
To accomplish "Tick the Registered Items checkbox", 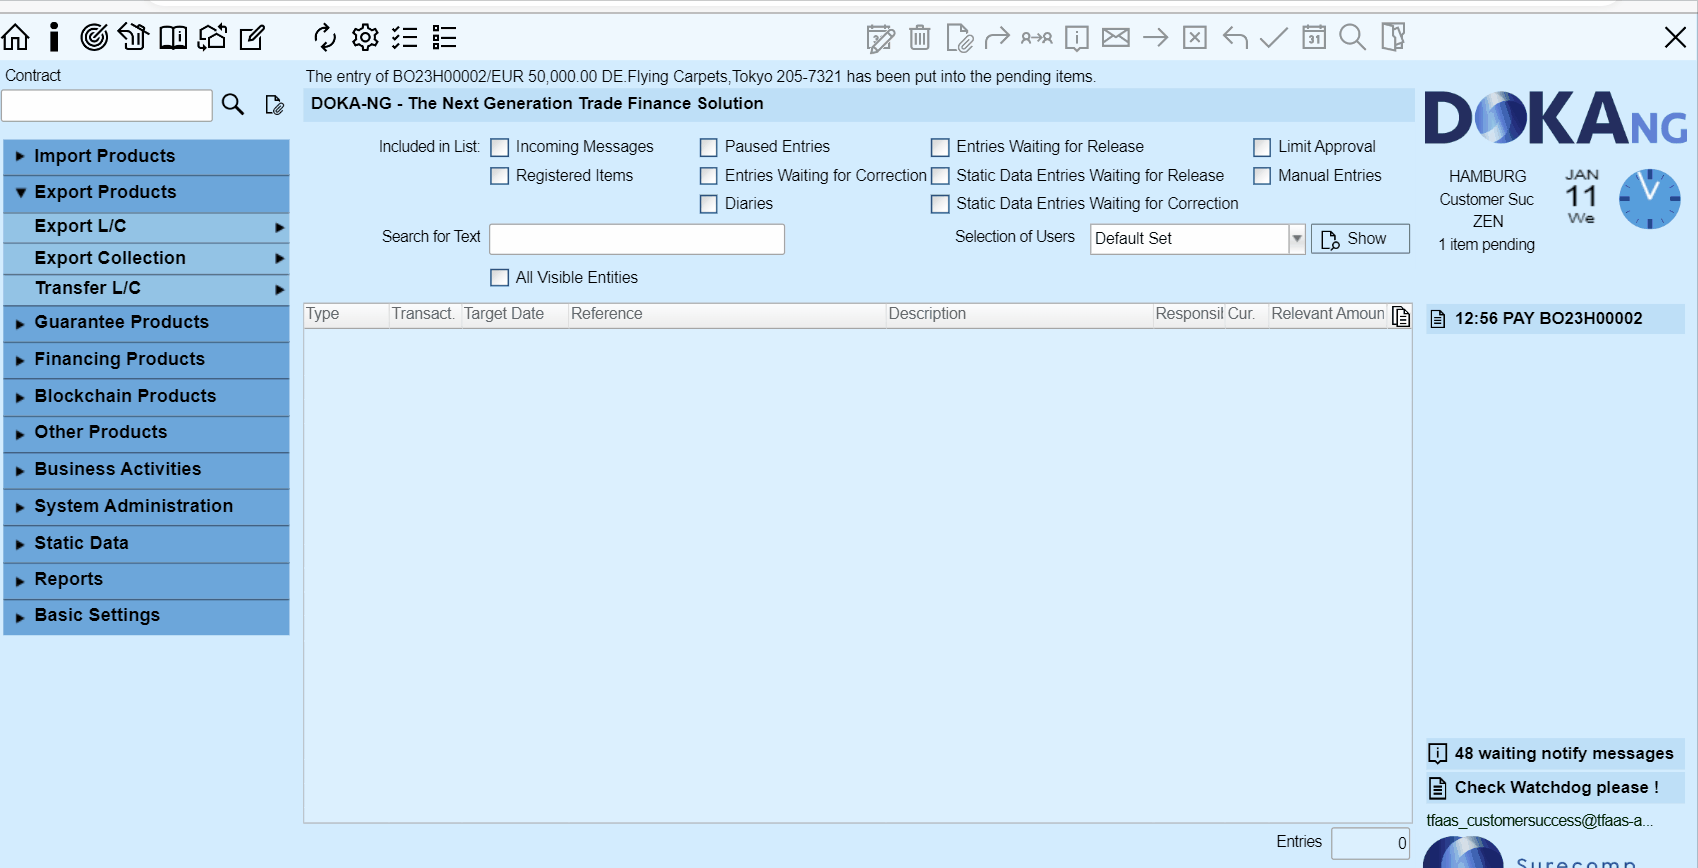I will (x=500, y=176).
